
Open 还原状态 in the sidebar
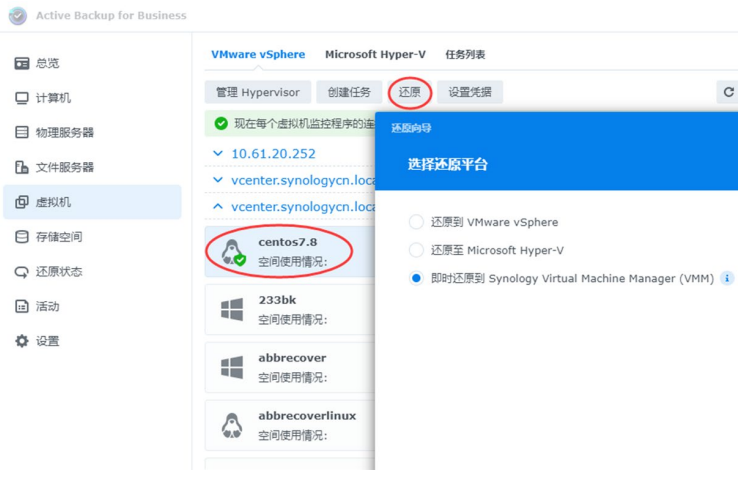[59, 271]
